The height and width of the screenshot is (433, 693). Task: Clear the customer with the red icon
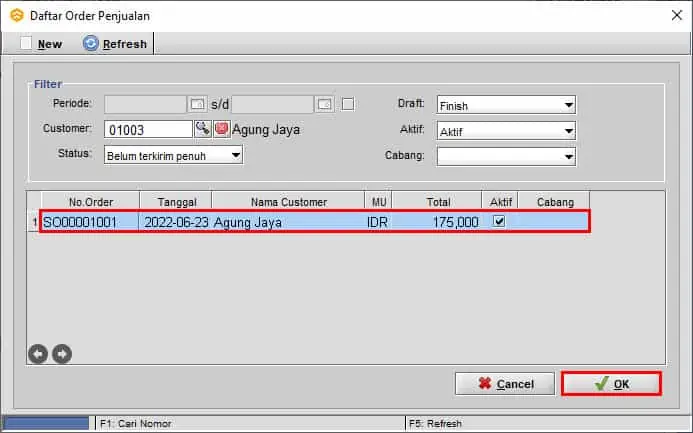pyautogui.click(x=221, y=129)
